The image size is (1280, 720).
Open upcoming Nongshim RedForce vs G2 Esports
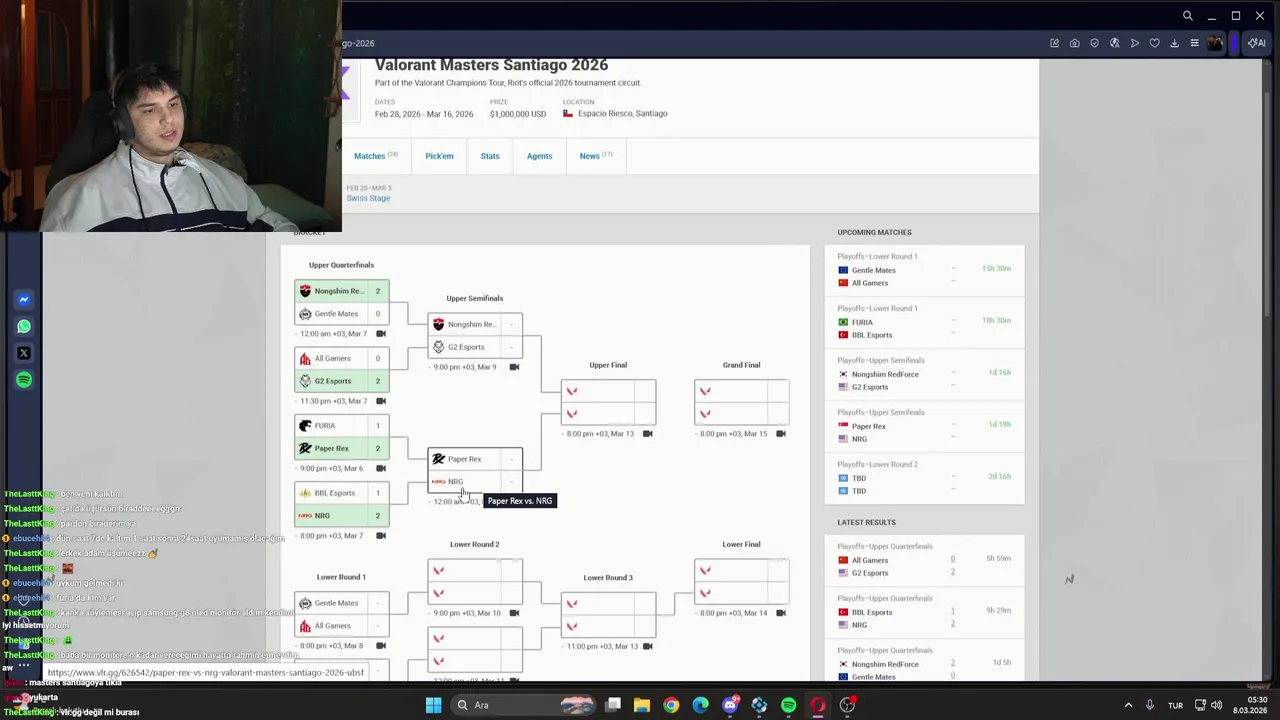924,374
